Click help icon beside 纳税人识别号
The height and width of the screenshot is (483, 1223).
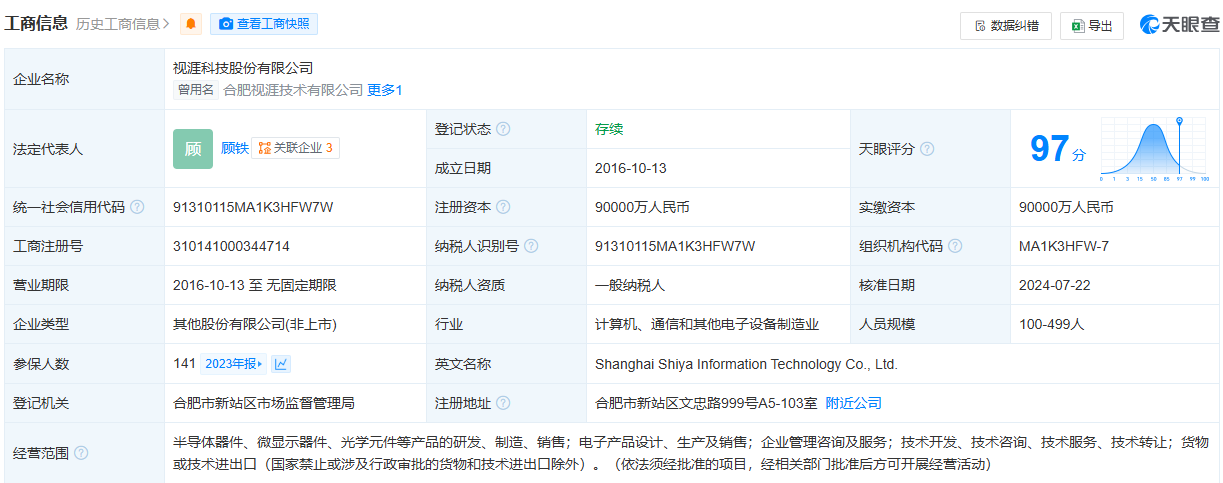coord(531,246)
